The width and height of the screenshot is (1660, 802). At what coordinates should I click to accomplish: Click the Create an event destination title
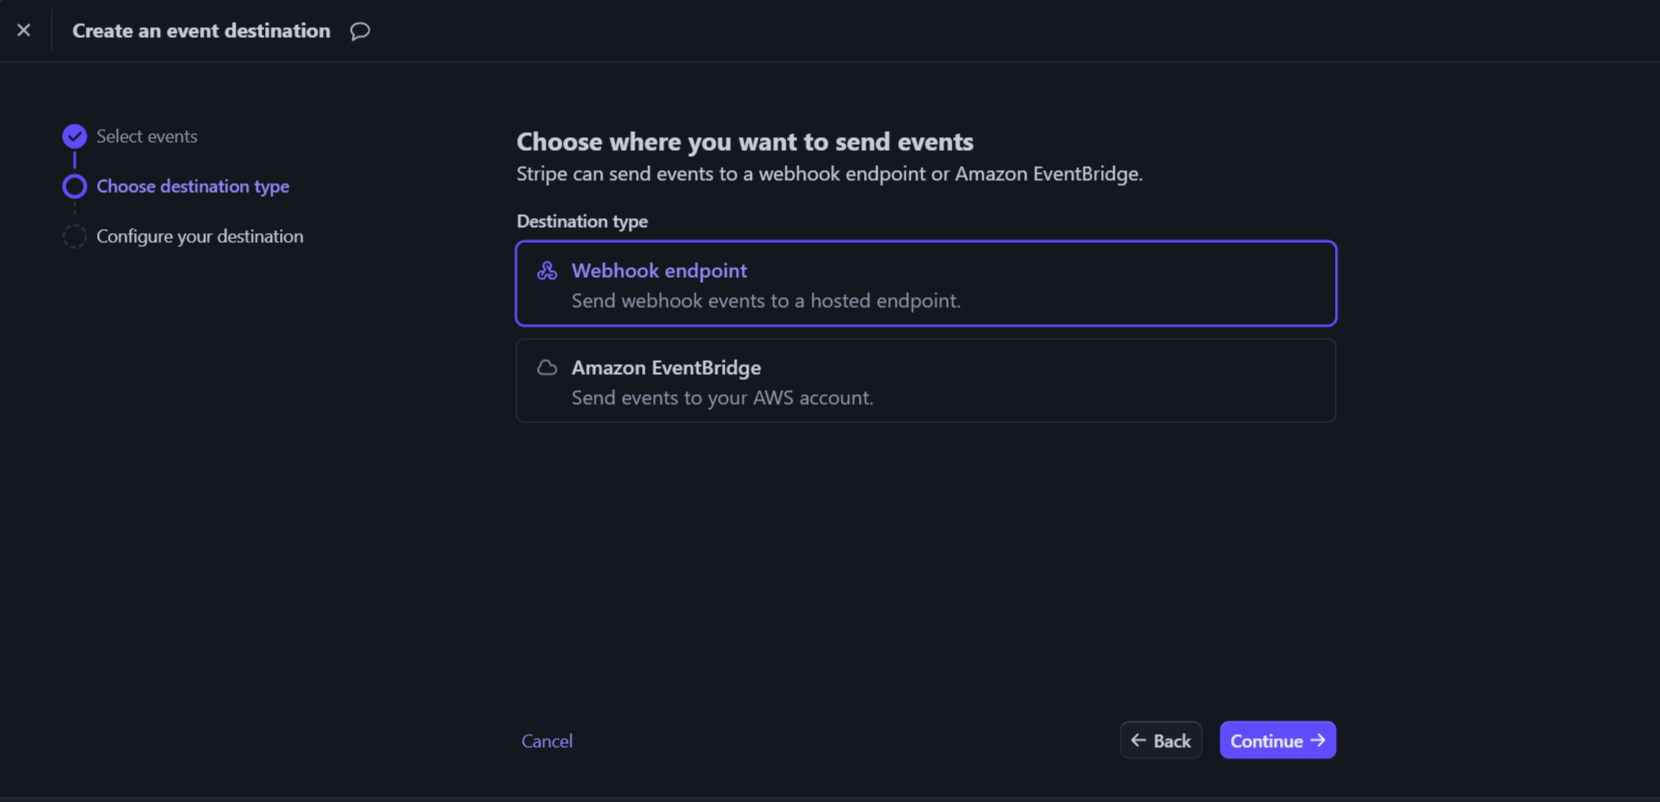[200, 30]
